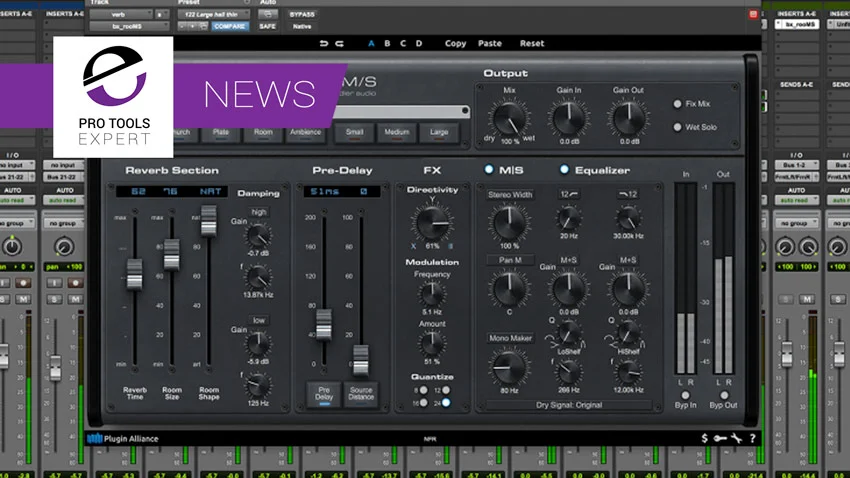The image size is (850, 478).
Task: Open the dollar sign store icon
Action: pos(704,438)
